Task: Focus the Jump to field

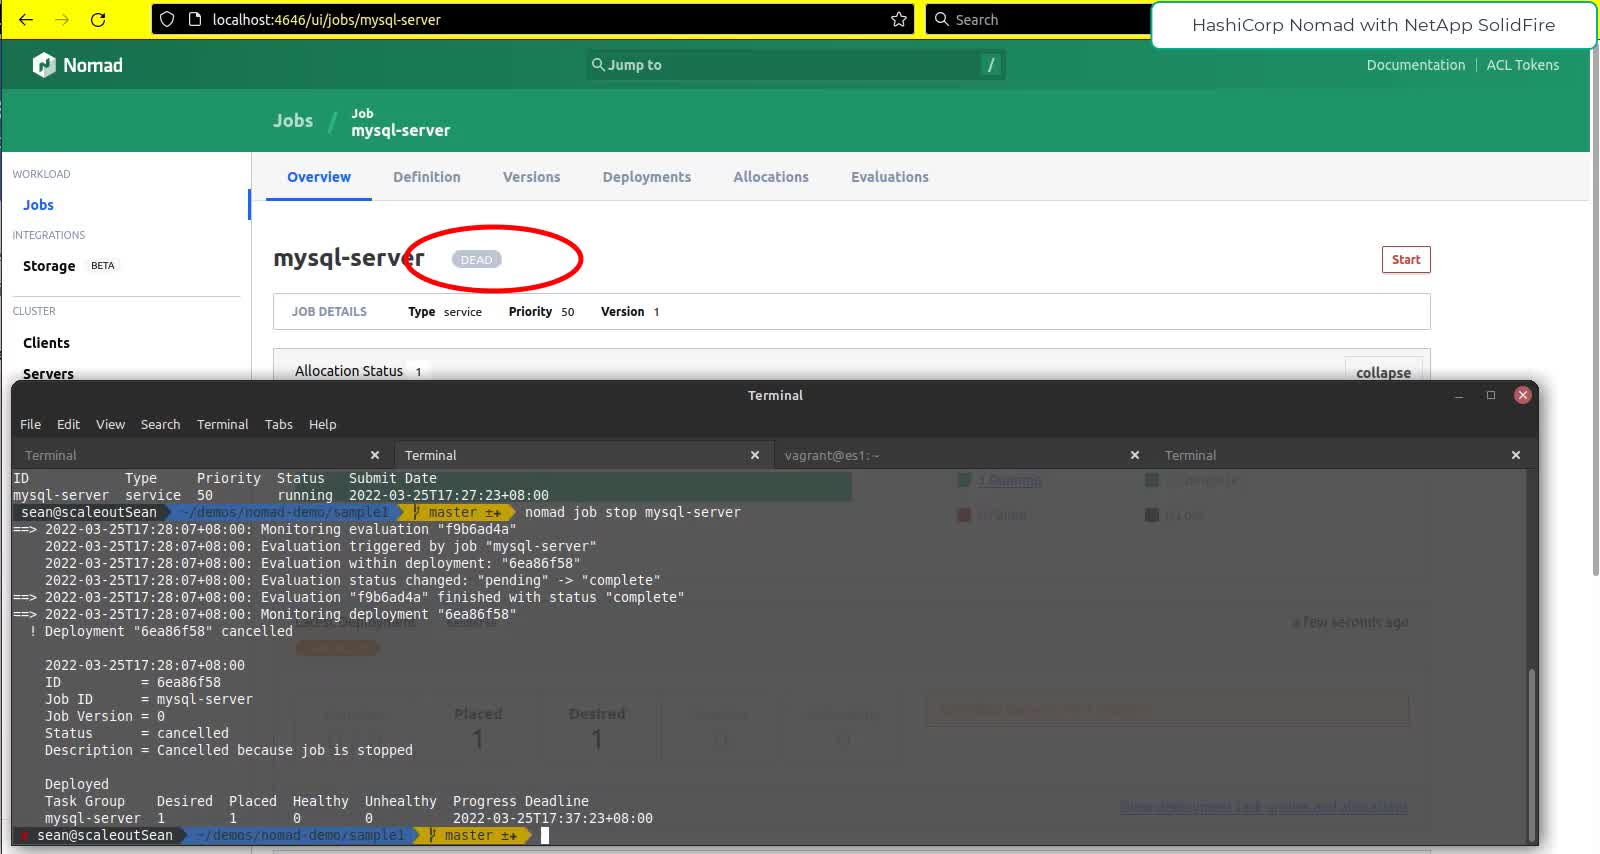Action: pos(796,65)
